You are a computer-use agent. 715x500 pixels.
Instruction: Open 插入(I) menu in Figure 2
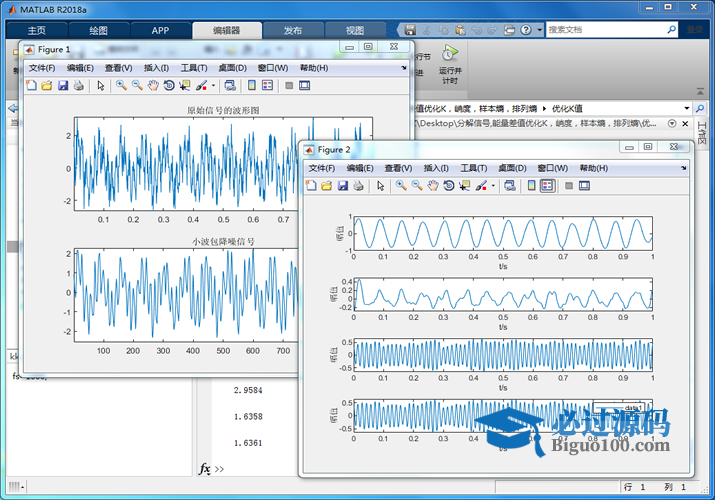pyautogui.click(x=438, y=168)
